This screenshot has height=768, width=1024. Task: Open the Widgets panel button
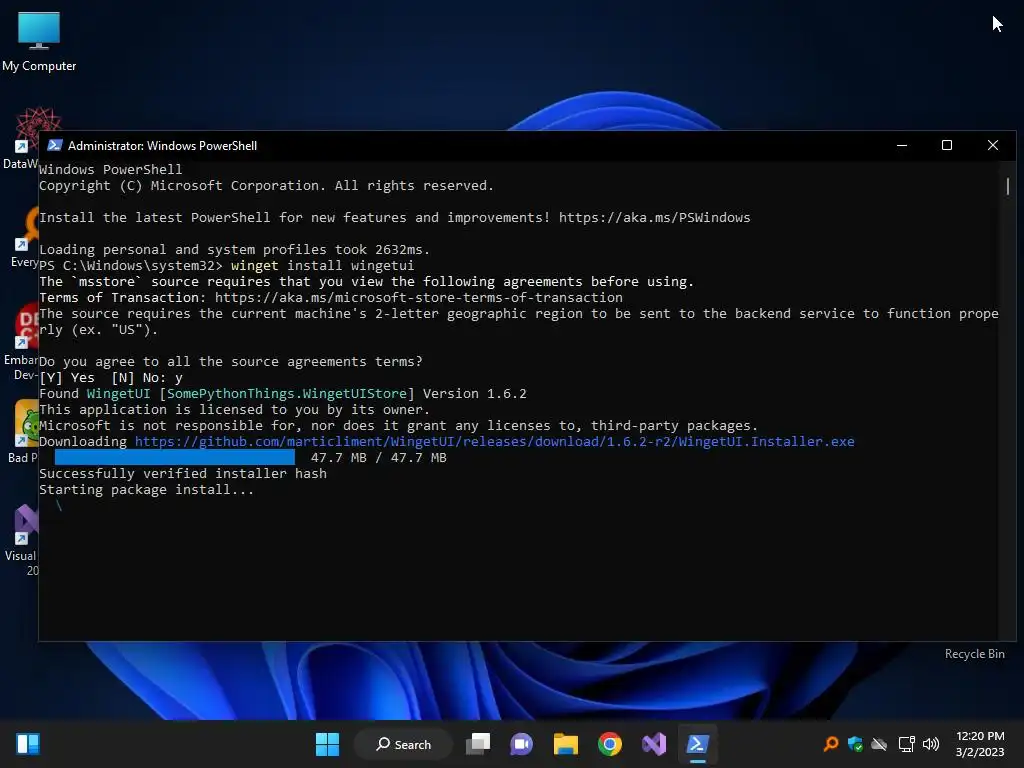[28, 744]
